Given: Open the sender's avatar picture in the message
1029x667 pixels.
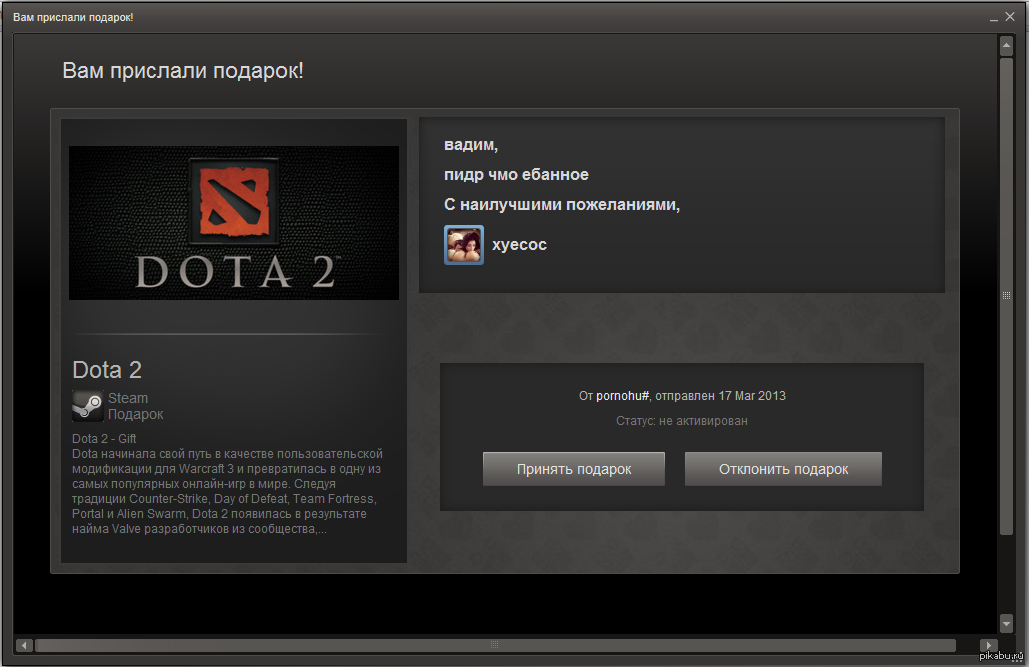Looking at the screenshot, I should (x=464, y=245).
